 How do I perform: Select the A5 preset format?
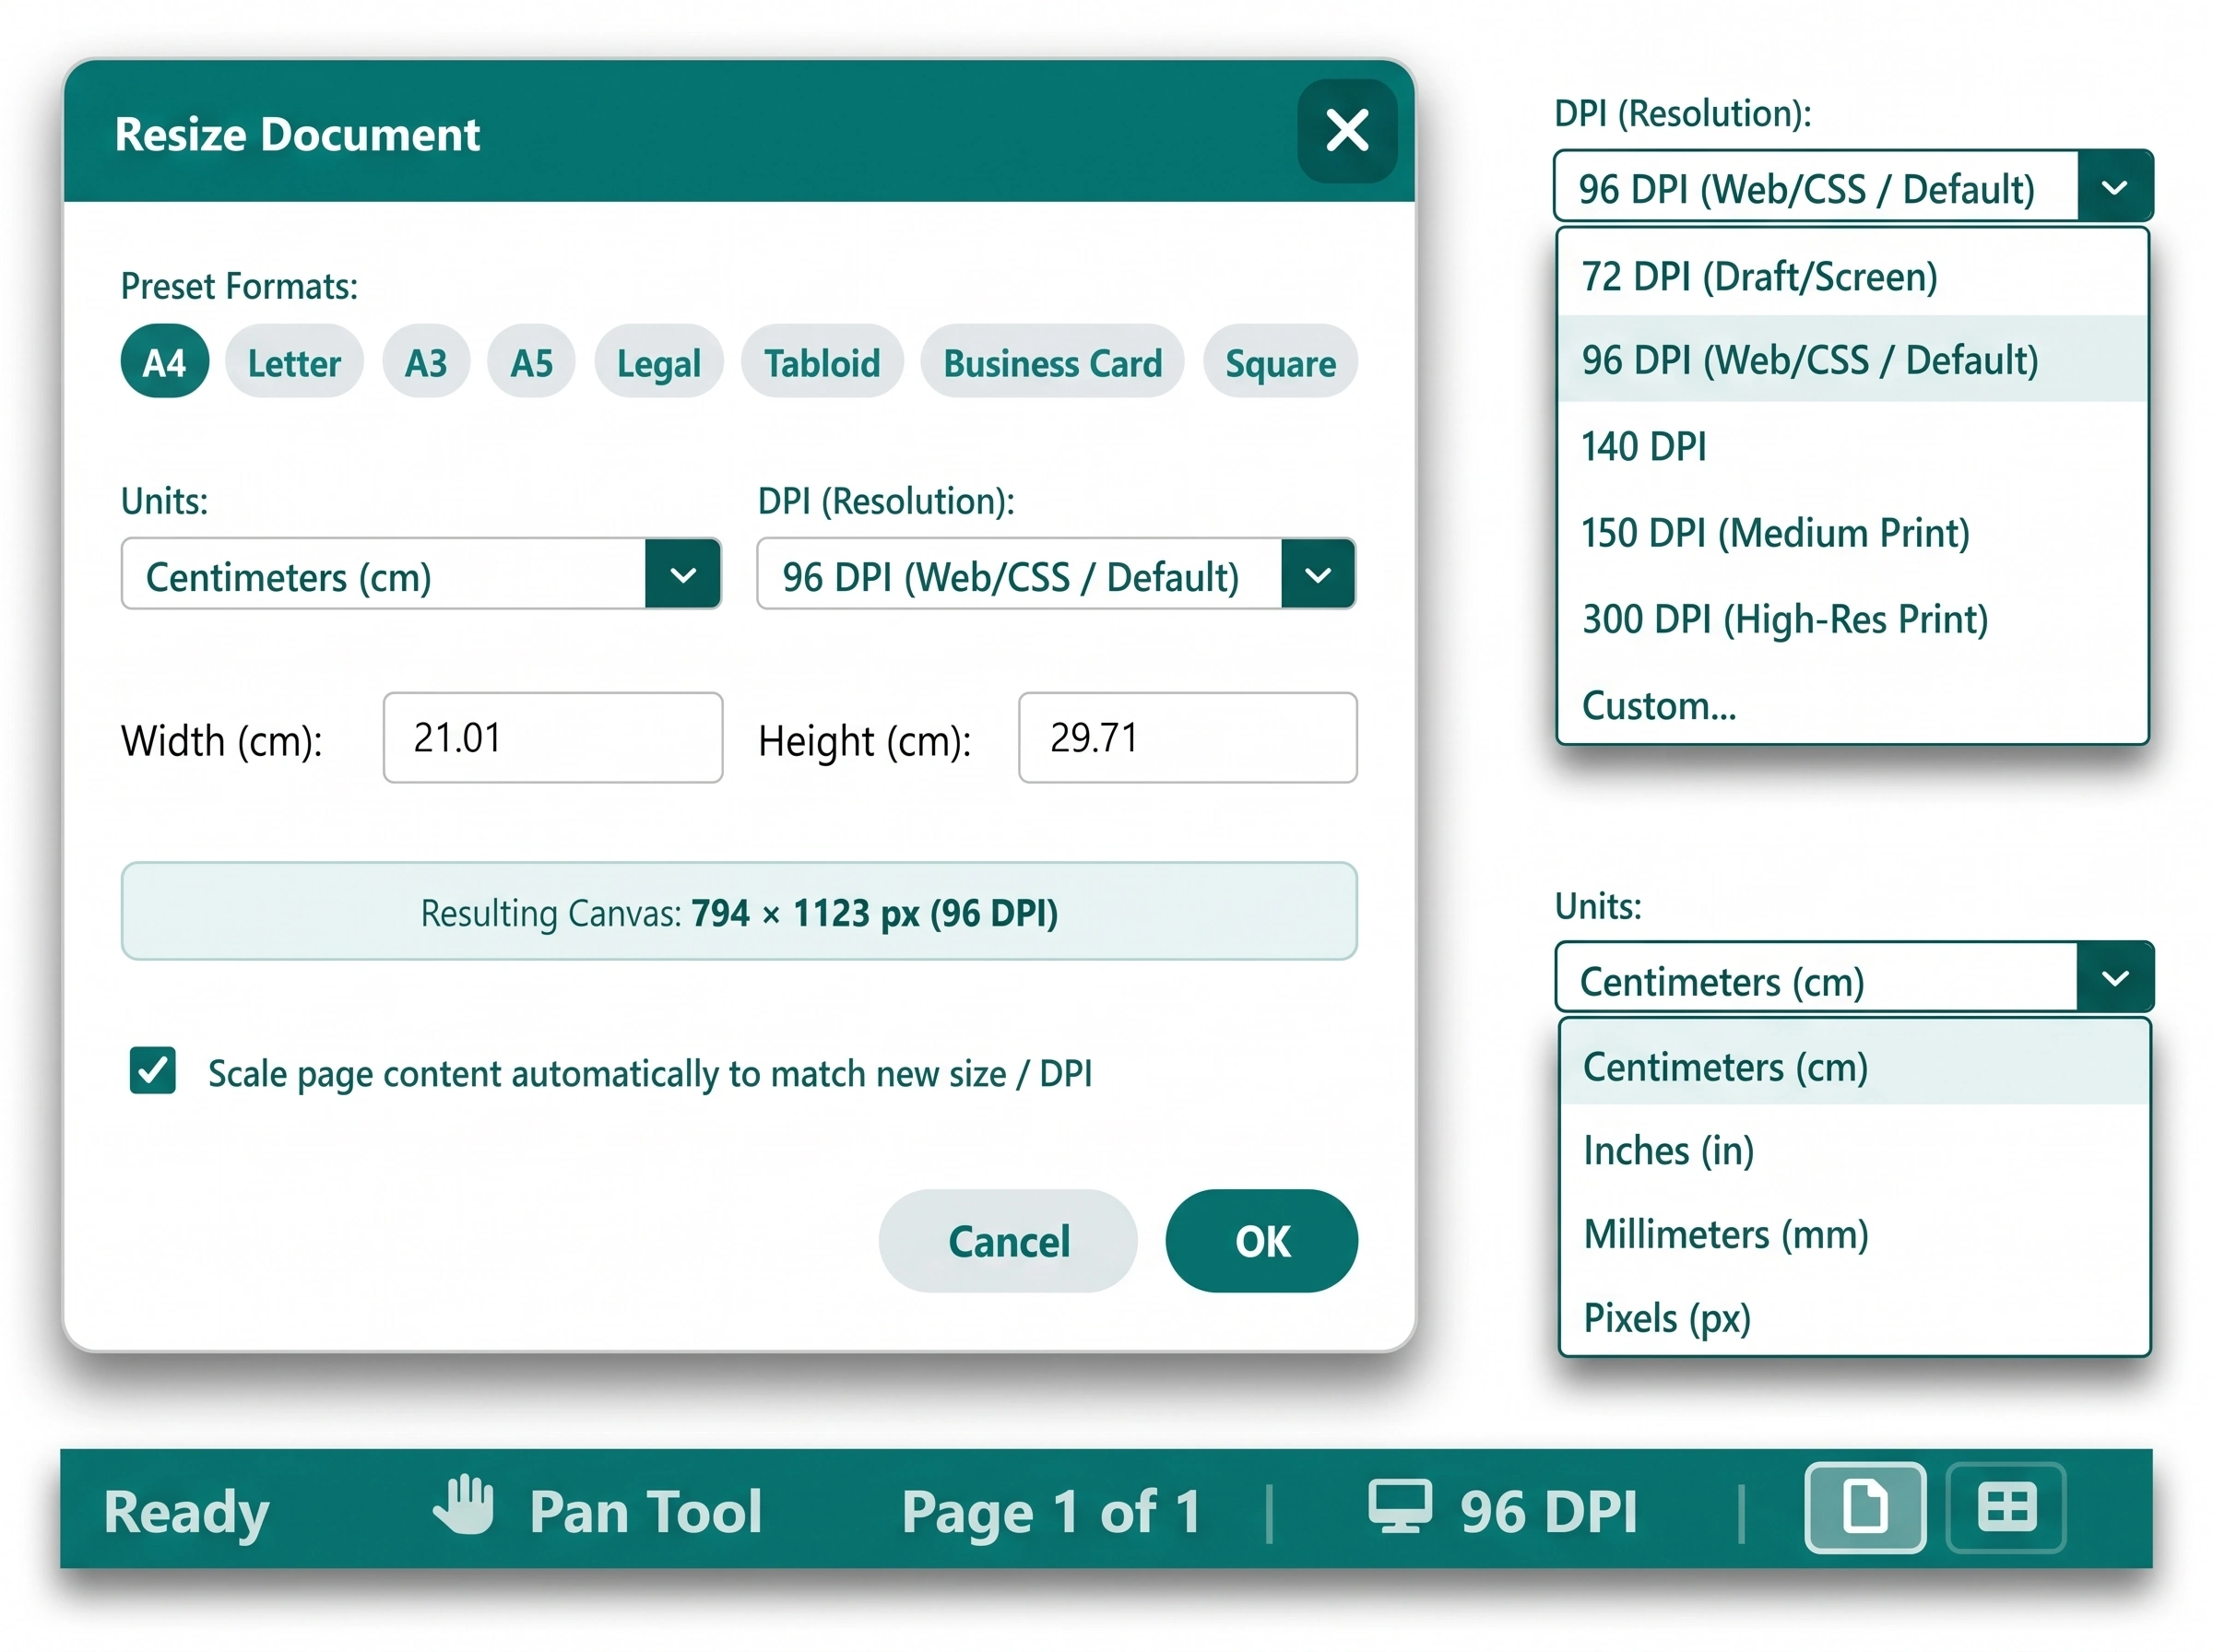click(531, 362)
